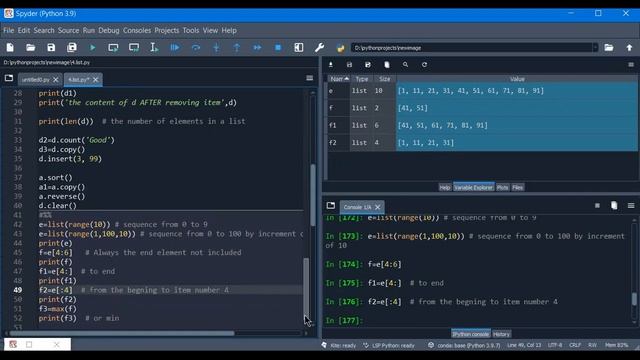The image size is (640, 360).
Task: Click the conda base Python environment status
Action: tap(464, 345)
